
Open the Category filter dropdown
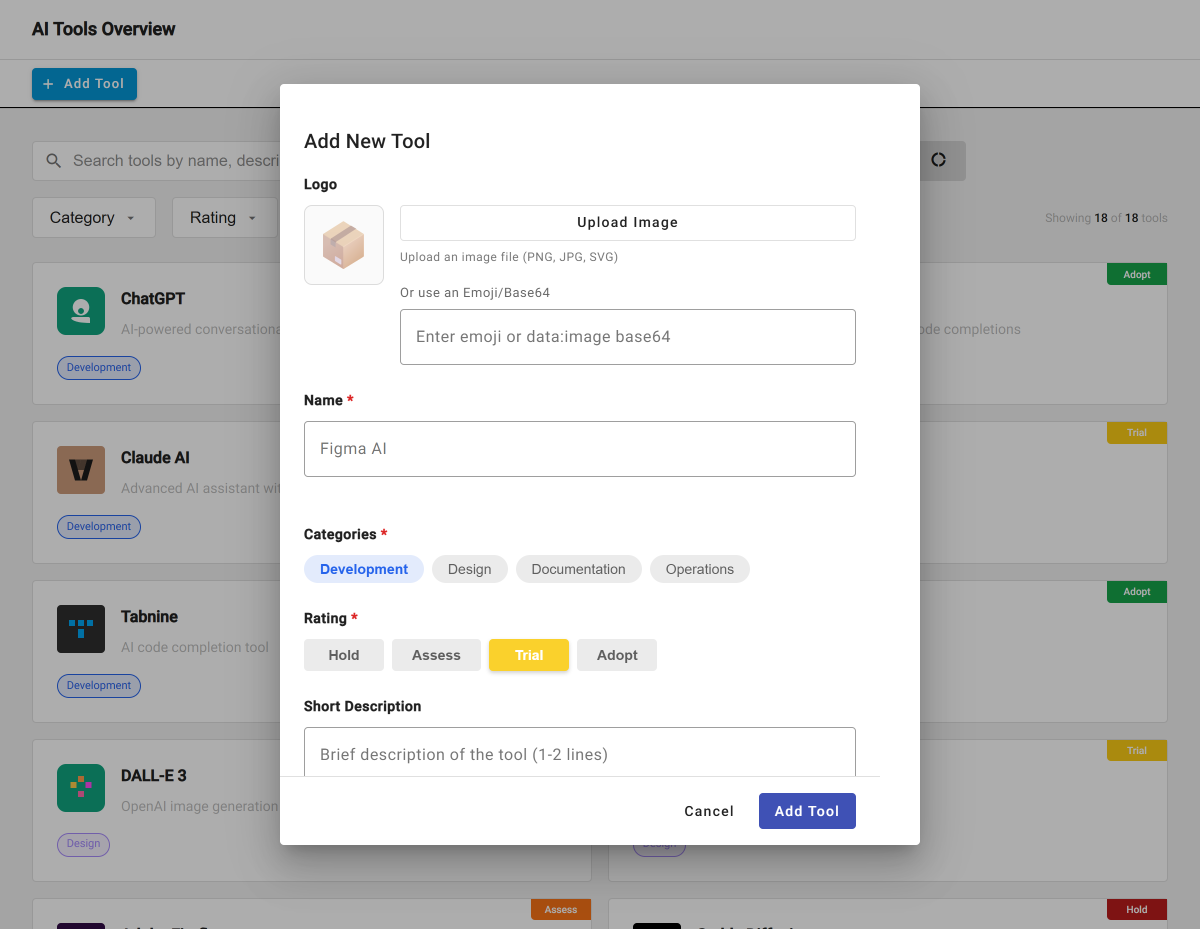tap(93, 218)
